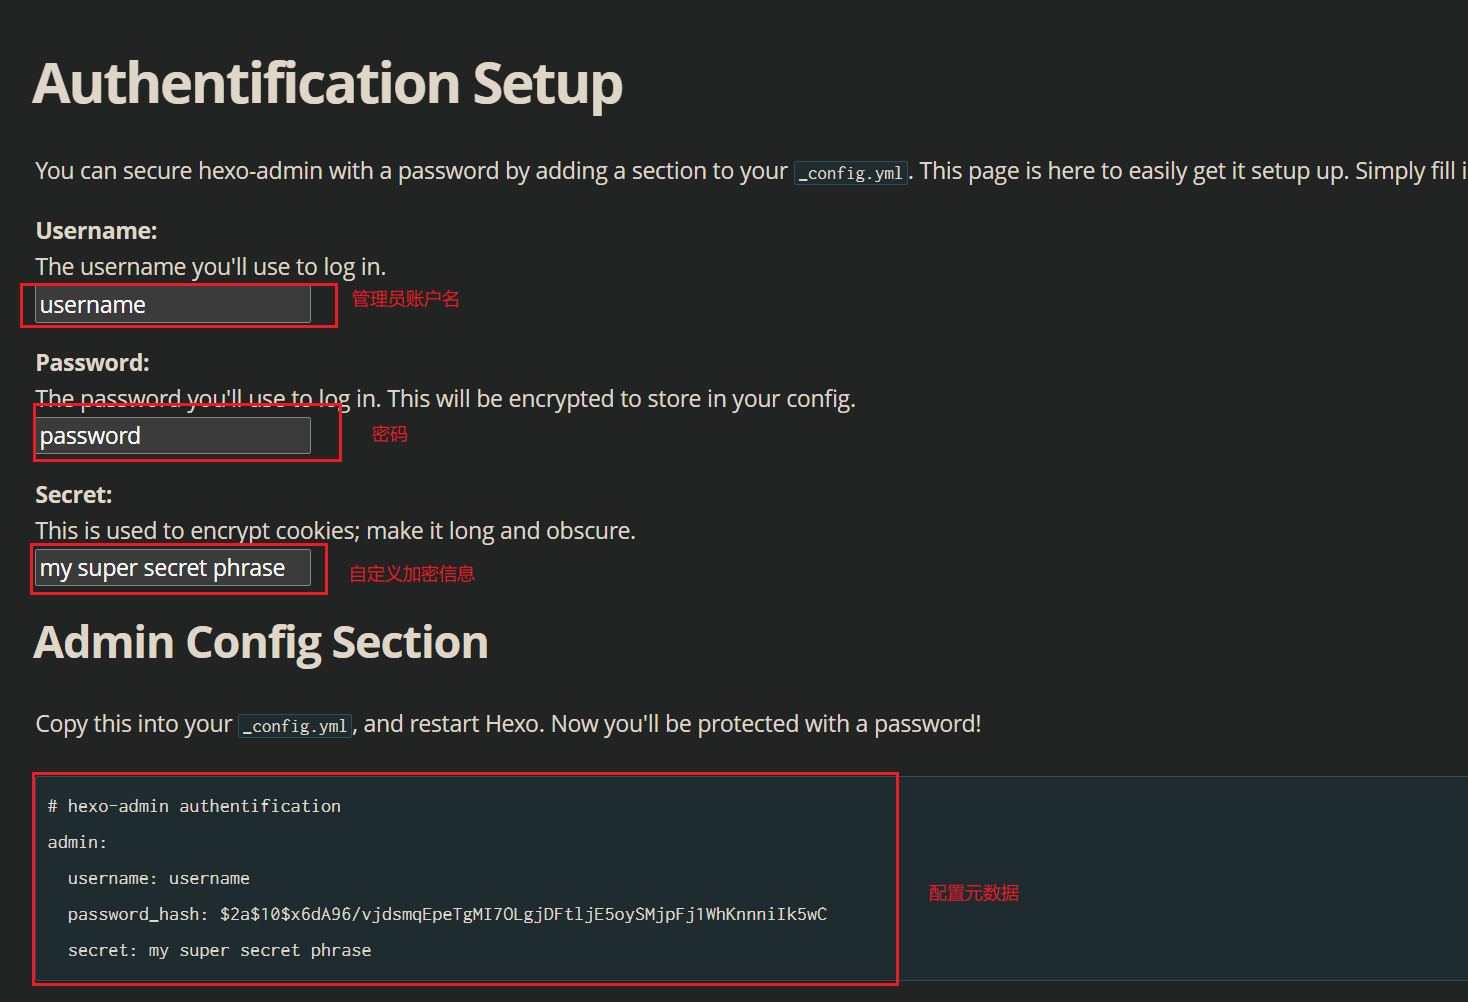Click the red 配置元数据 annotation

tap(974, 893)
